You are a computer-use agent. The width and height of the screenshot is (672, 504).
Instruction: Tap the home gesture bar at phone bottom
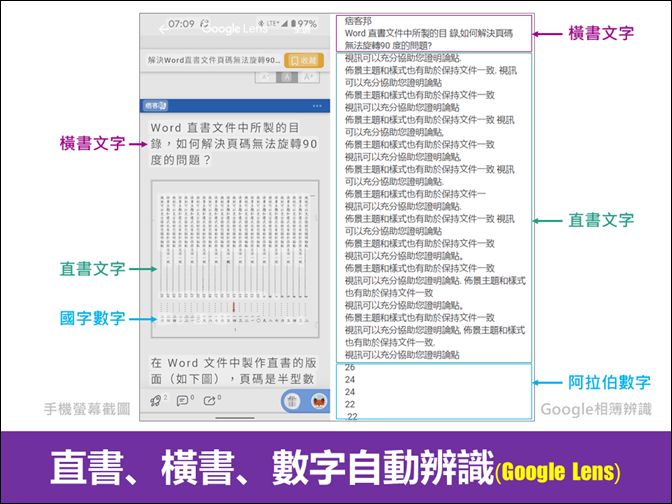coord(235,417)
